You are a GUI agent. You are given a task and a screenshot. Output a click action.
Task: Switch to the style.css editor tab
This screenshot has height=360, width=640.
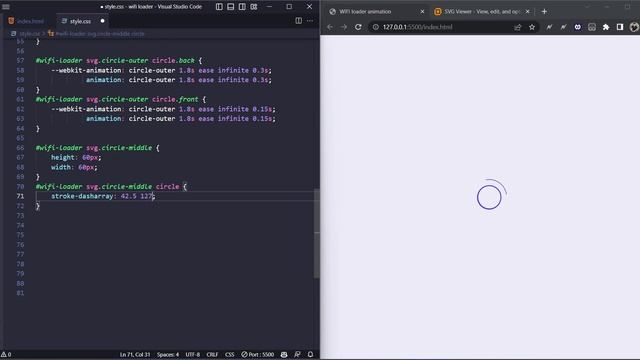coord(80,21)
